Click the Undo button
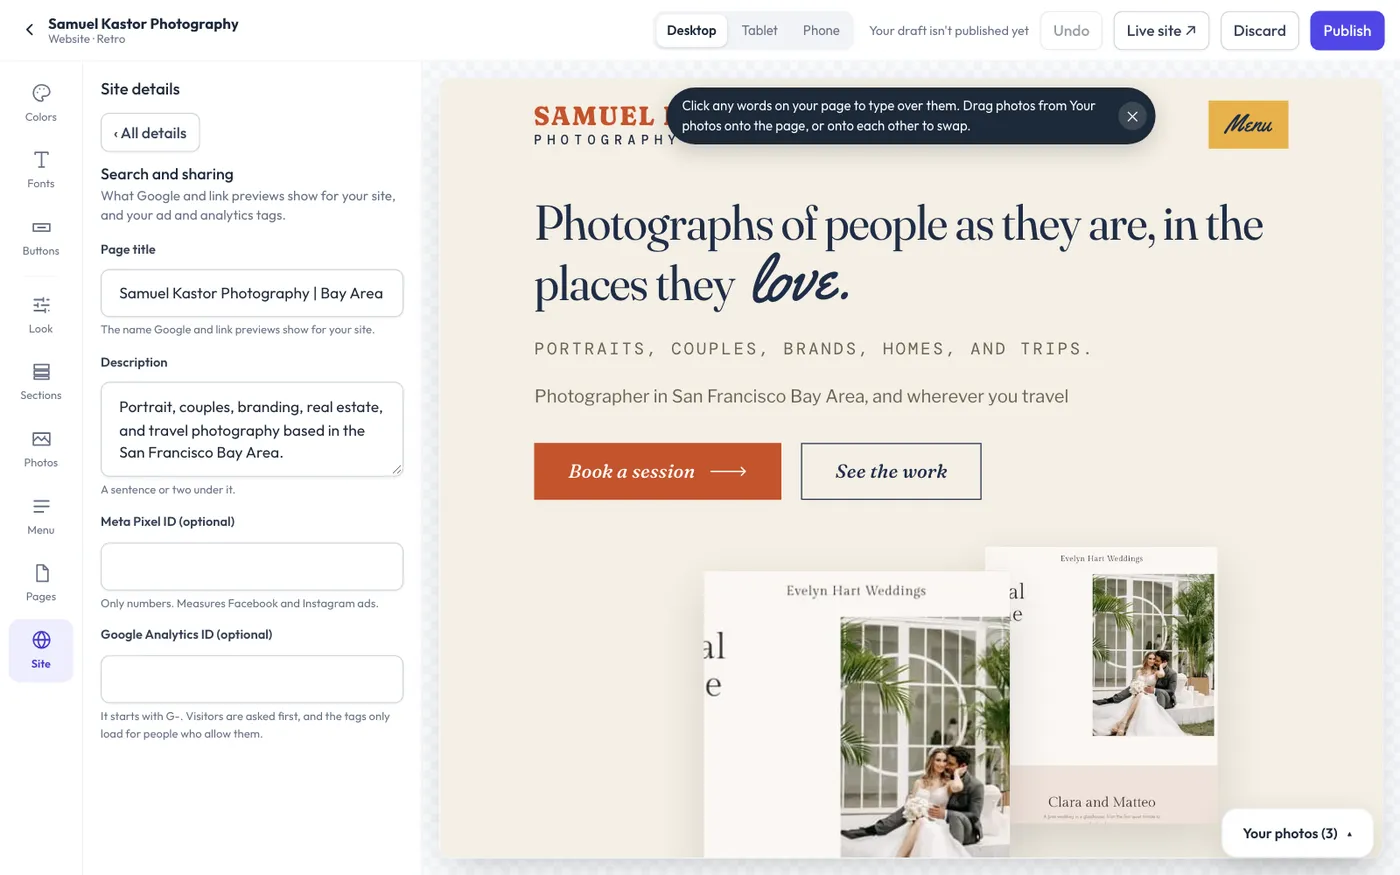The width and height of the screenshot is (1400, 875). tap(1071, 30)
